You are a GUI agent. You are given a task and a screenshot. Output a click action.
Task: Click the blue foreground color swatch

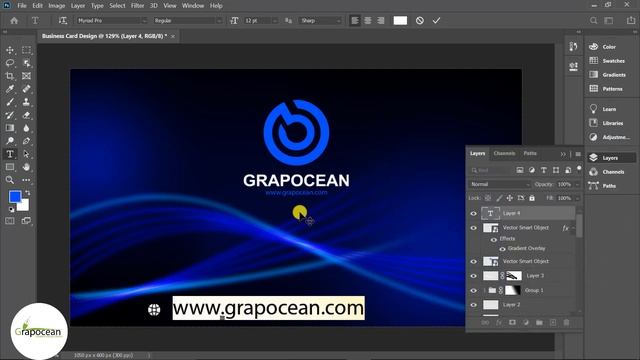tap(14, 196)
